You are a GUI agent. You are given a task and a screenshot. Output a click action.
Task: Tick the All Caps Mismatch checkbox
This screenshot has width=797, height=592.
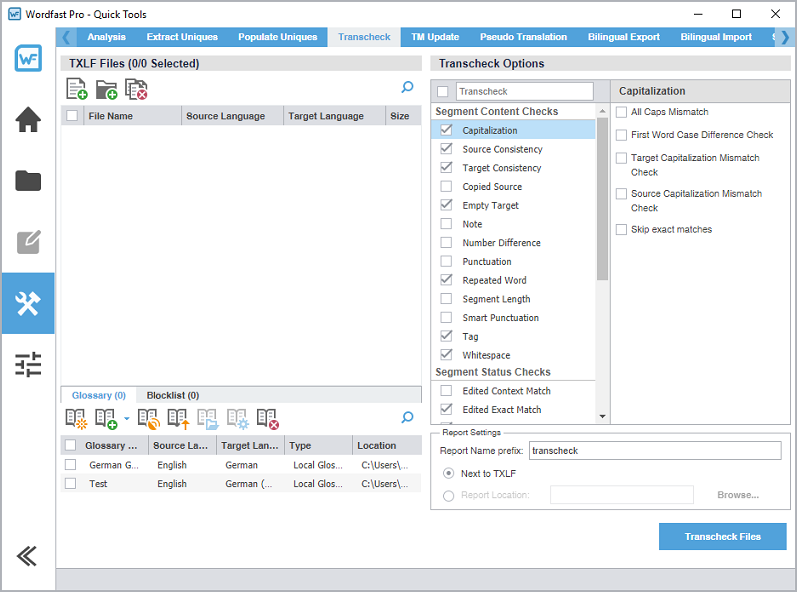622,112
